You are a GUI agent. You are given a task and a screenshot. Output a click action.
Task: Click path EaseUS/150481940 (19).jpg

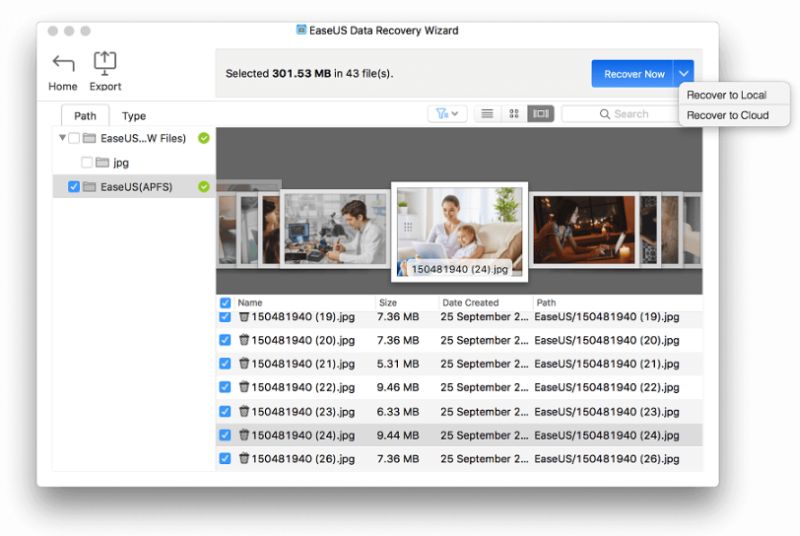[x=607, y=317]
